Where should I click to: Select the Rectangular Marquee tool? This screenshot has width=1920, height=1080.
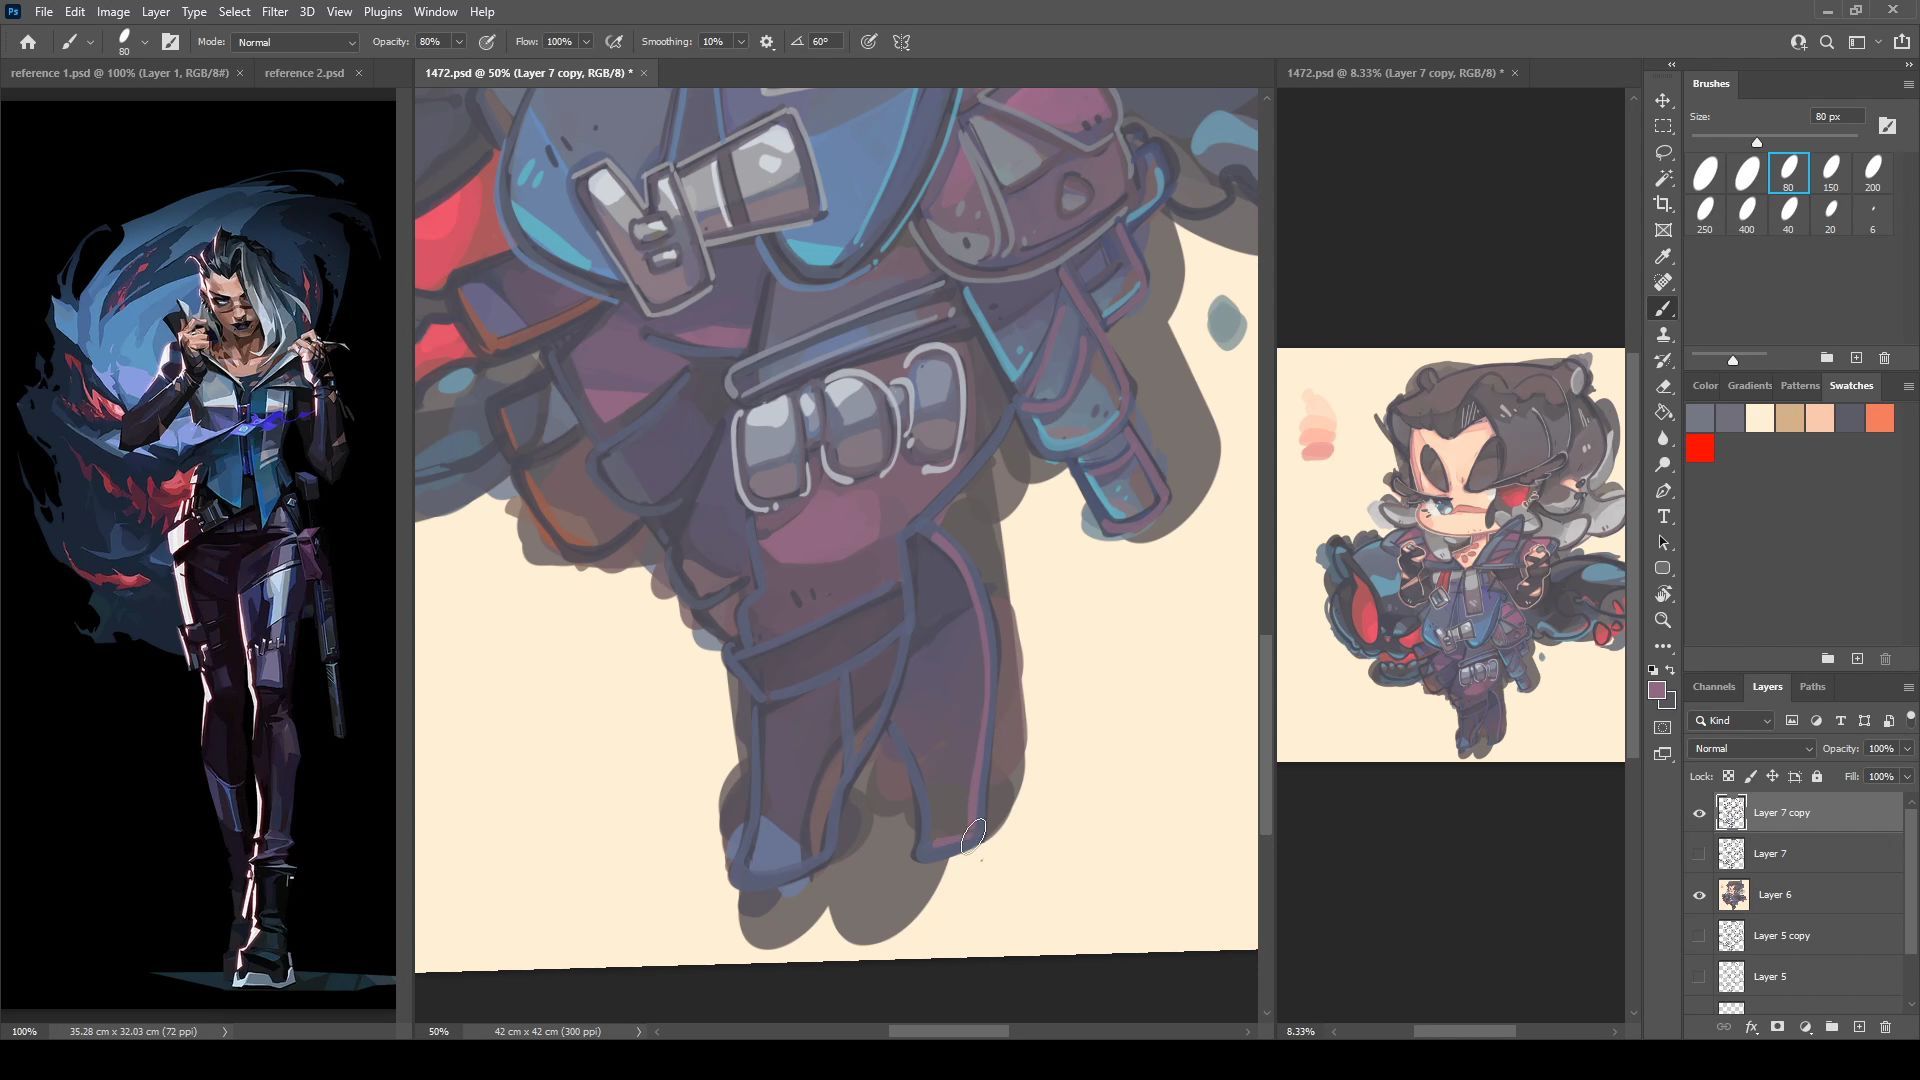tap(1663, 127)
